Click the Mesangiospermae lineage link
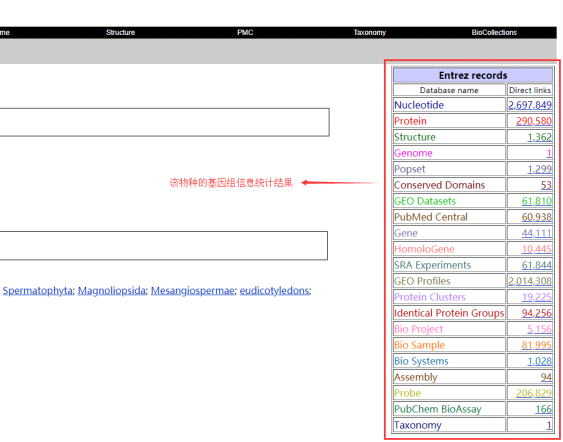Screen dimensions: 563x442 (192, 290)
